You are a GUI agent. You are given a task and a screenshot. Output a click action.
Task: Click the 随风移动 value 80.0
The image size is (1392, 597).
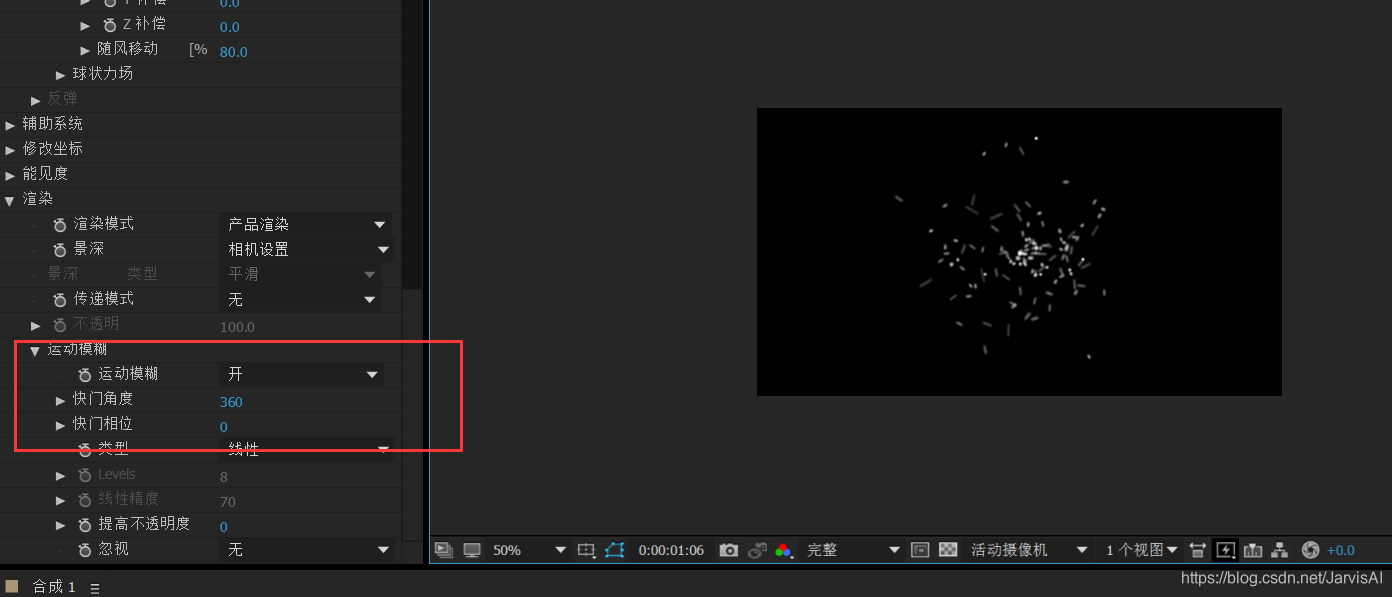[x=233, y=52]
